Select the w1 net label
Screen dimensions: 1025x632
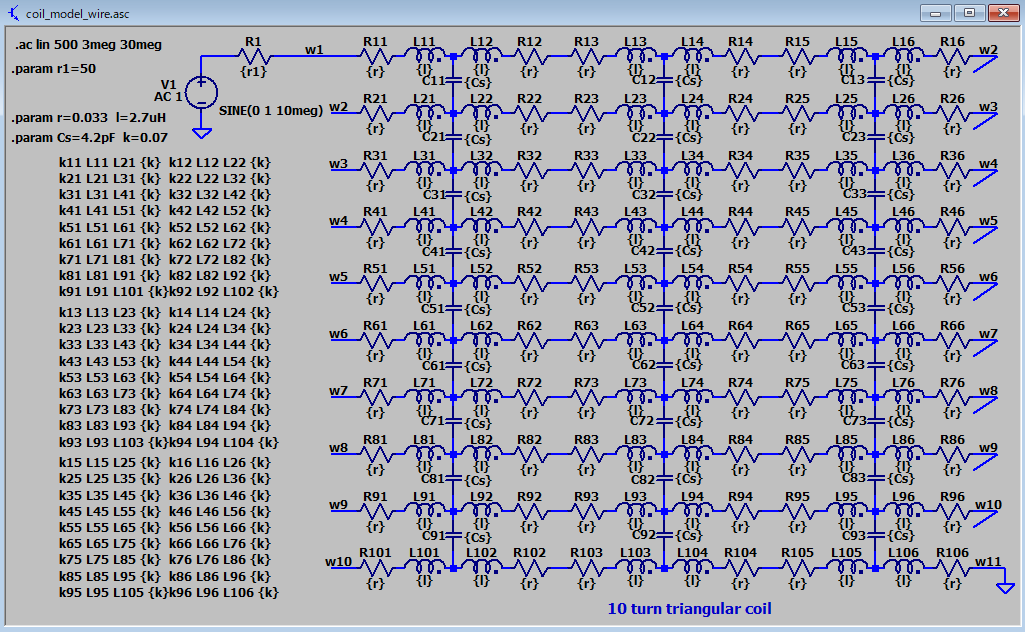click(x=314, y=50)
